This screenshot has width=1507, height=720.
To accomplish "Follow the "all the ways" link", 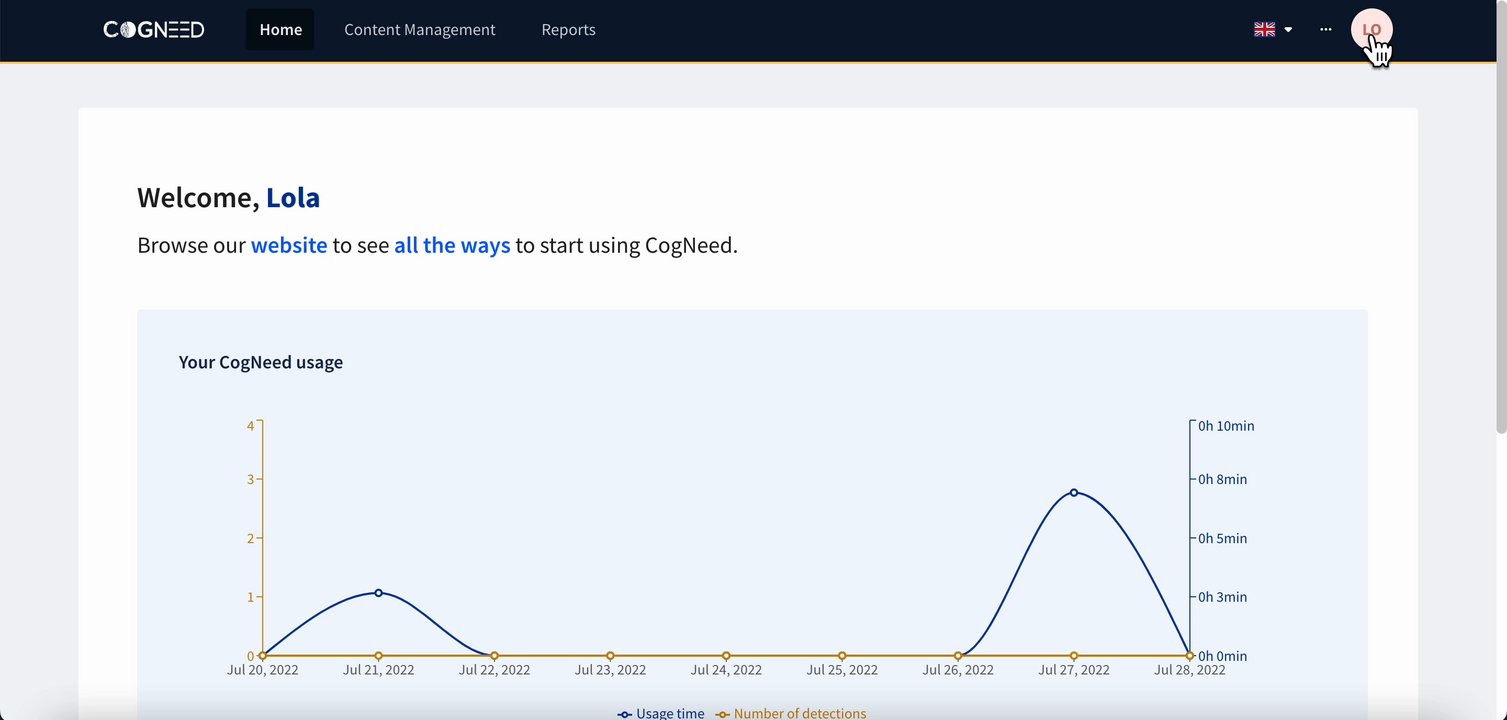I will 452,245.
